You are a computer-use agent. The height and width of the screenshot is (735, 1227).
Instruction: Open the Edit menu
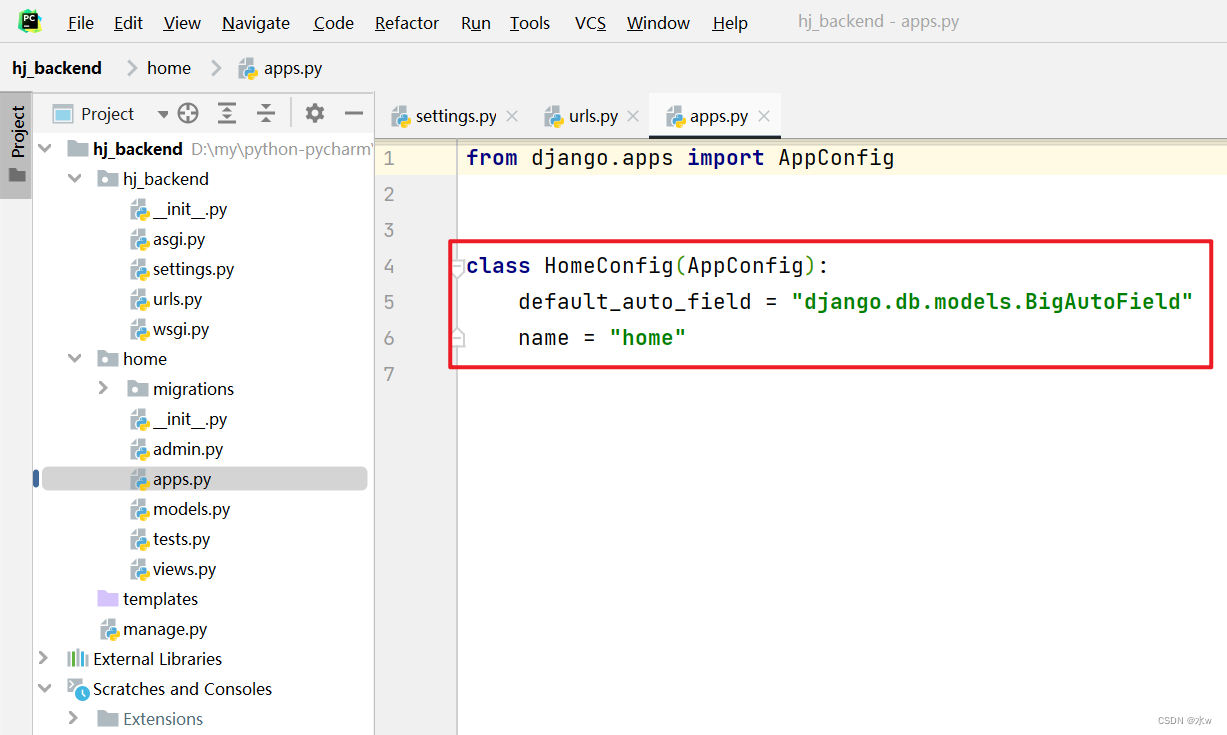[128, 23]
